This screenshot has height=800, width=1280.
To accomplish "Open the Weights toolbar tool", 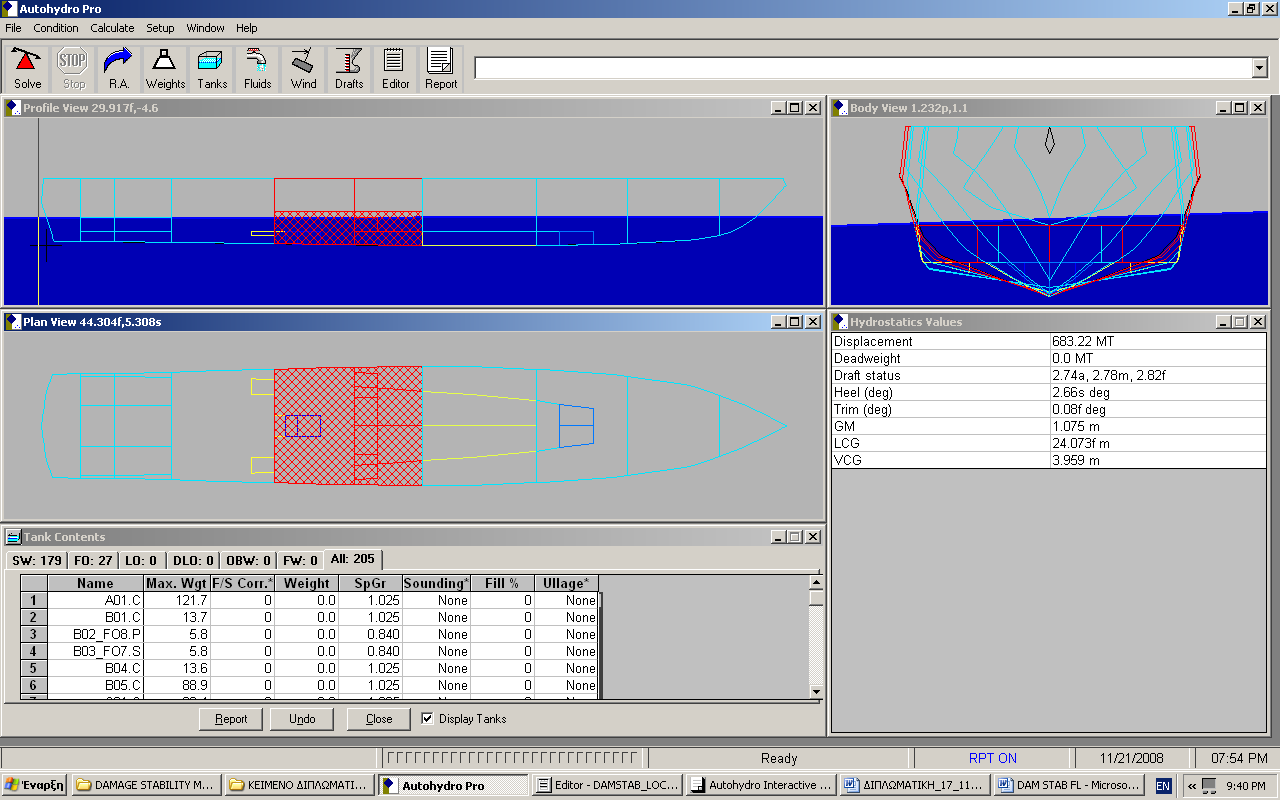I will tap(165, 68).
